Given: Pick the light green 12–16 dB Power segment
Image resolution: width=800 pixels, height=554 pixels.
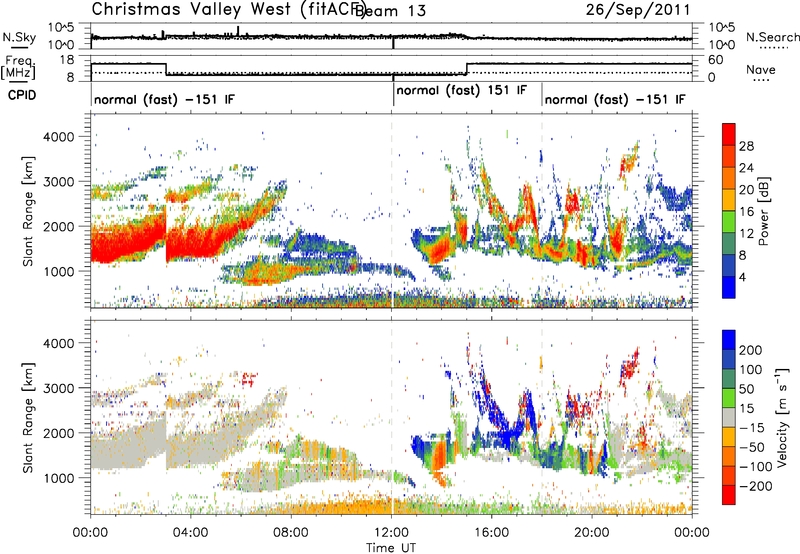Looking at the screenshot, I should tap(729, 222).
